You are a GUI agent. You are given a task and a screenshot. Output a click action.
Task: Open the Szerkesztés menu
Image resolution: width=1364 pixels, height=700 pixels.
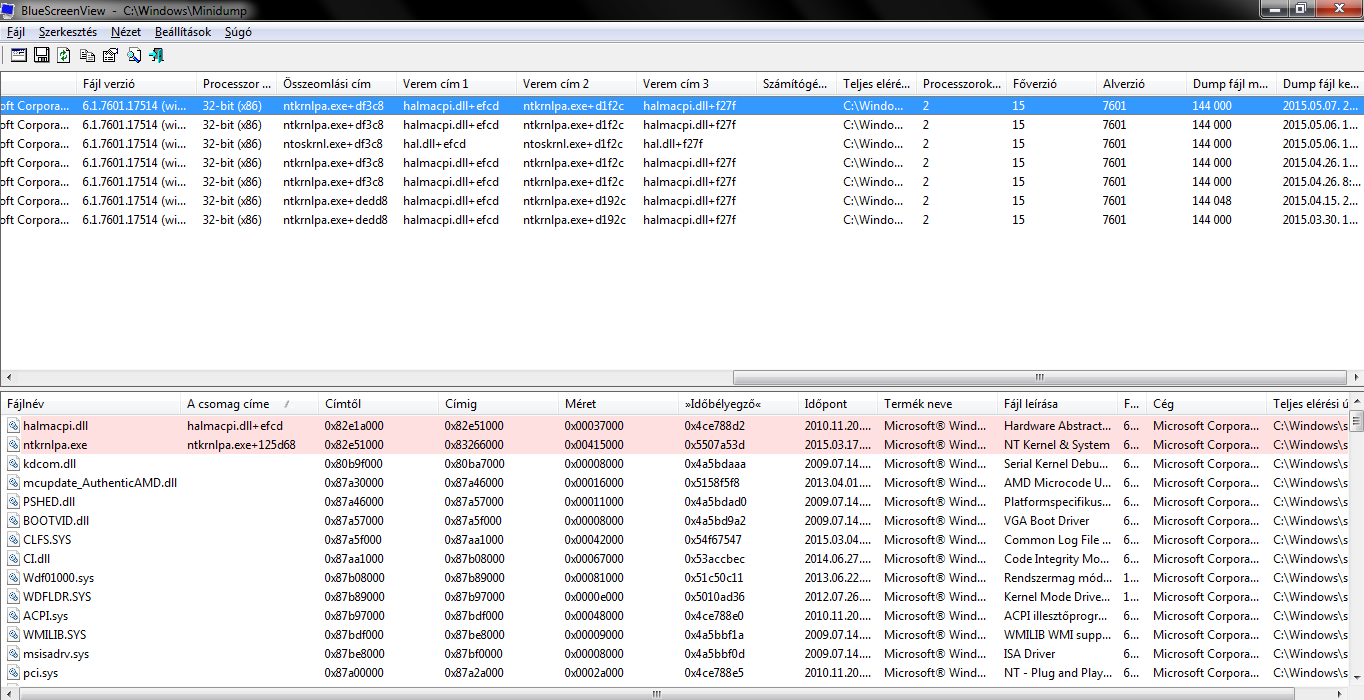tap(68, 32)
